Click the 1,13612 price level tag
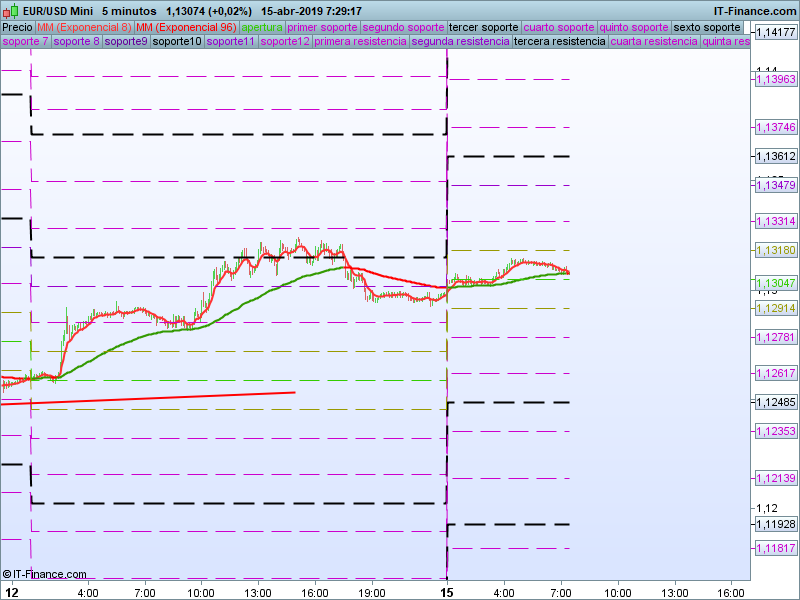Viewport: 800px width, 600px height. [x=774, y=157]
